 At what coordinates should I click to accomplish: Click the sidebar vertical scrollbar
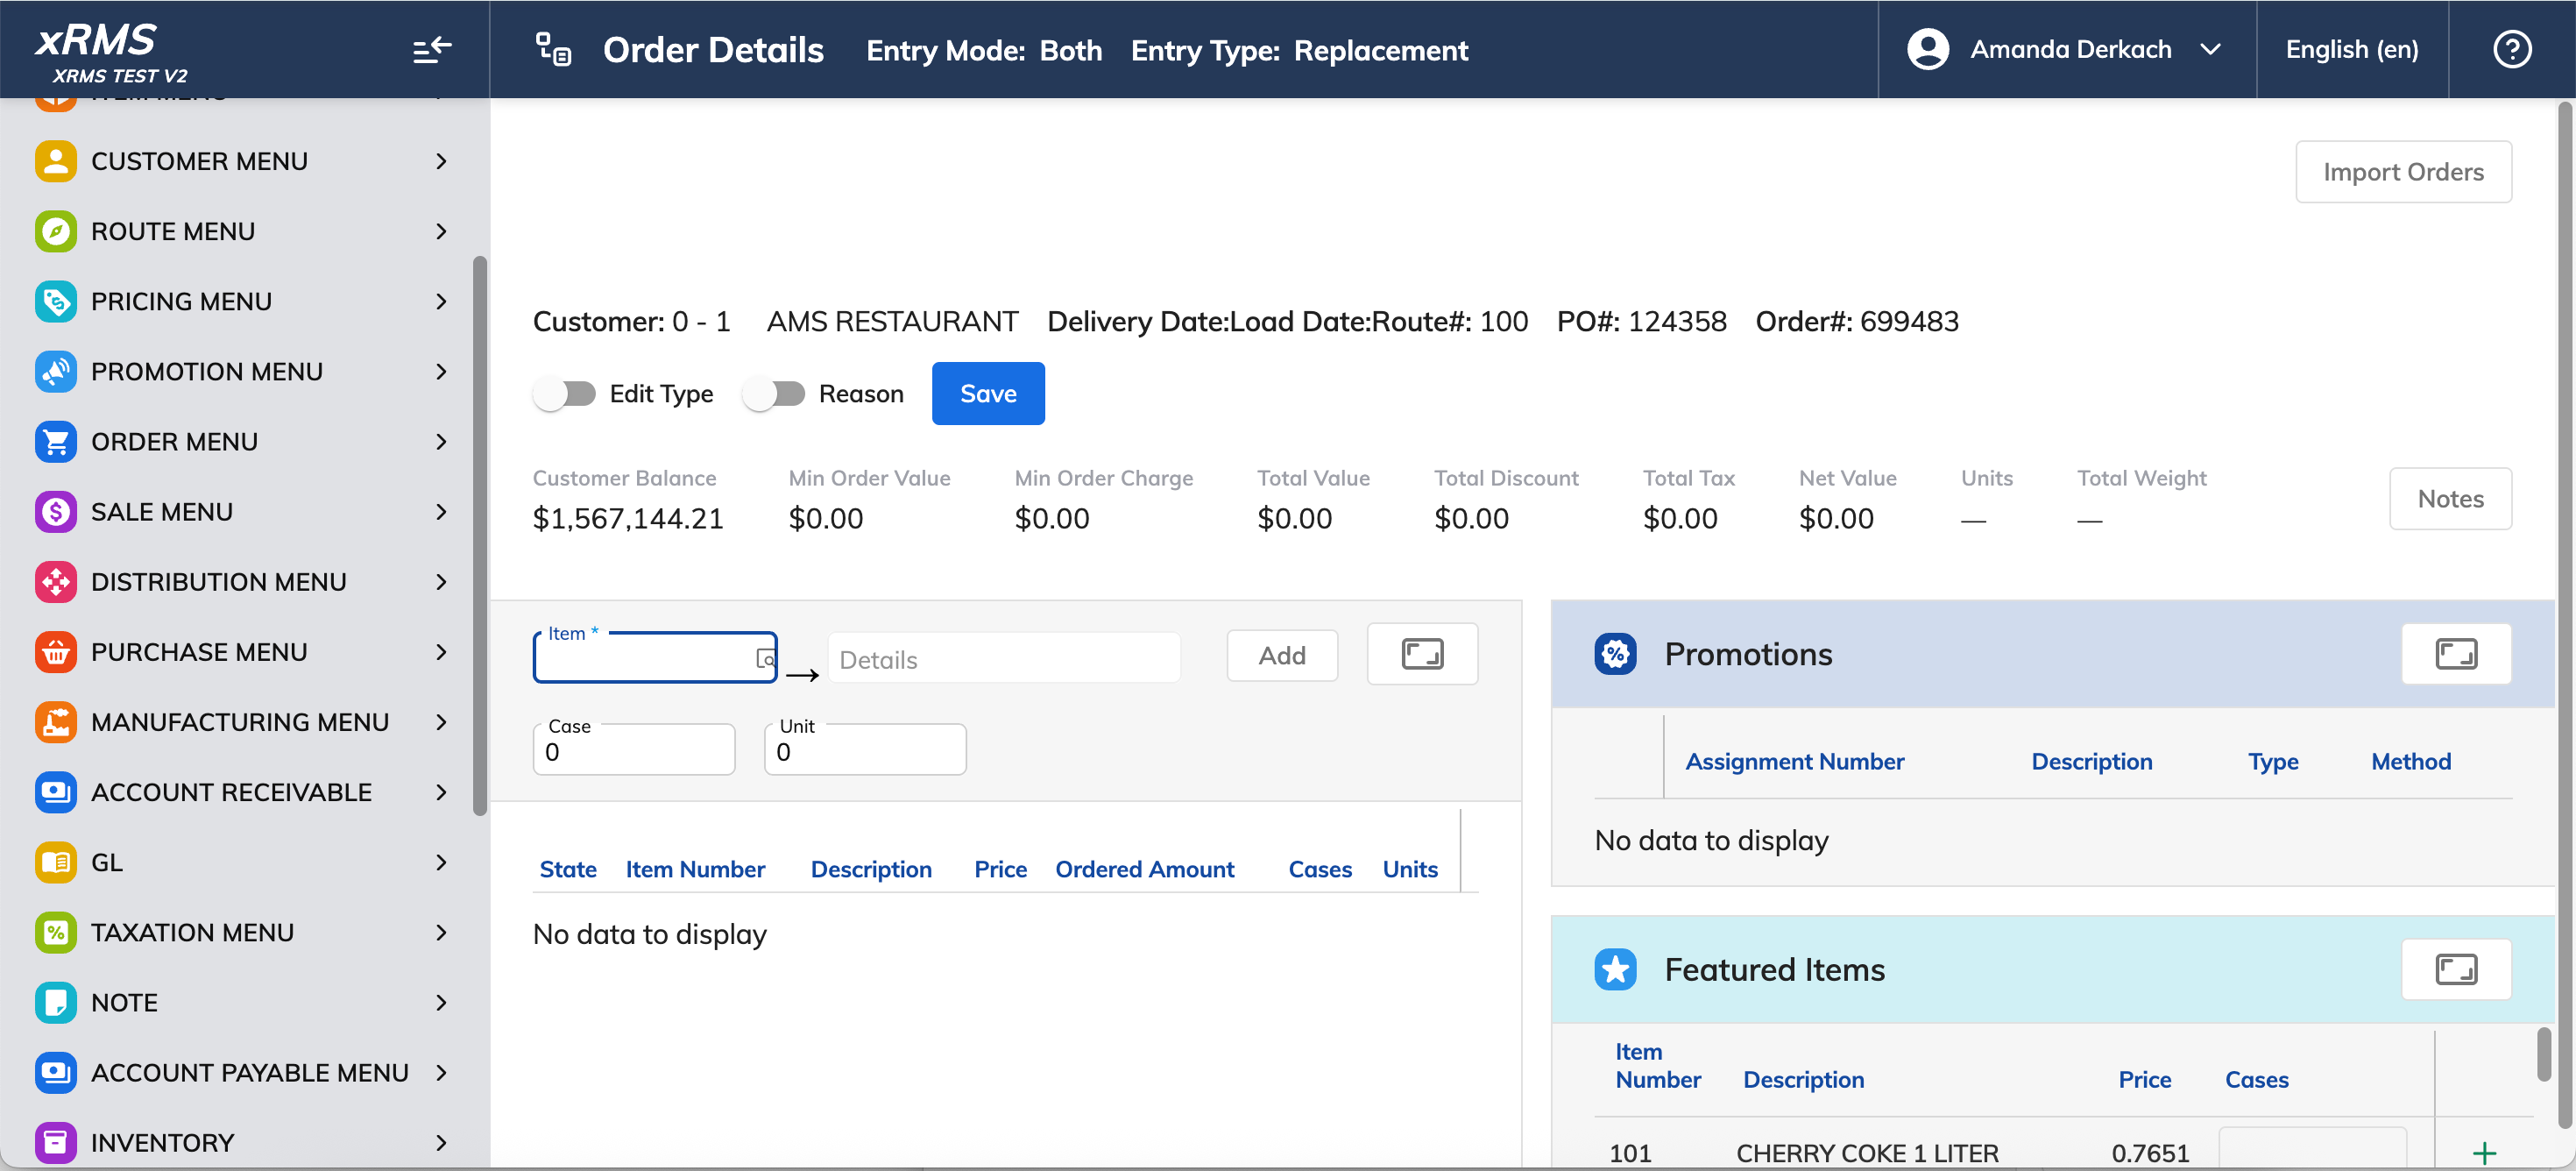click(x=480, y=535)
